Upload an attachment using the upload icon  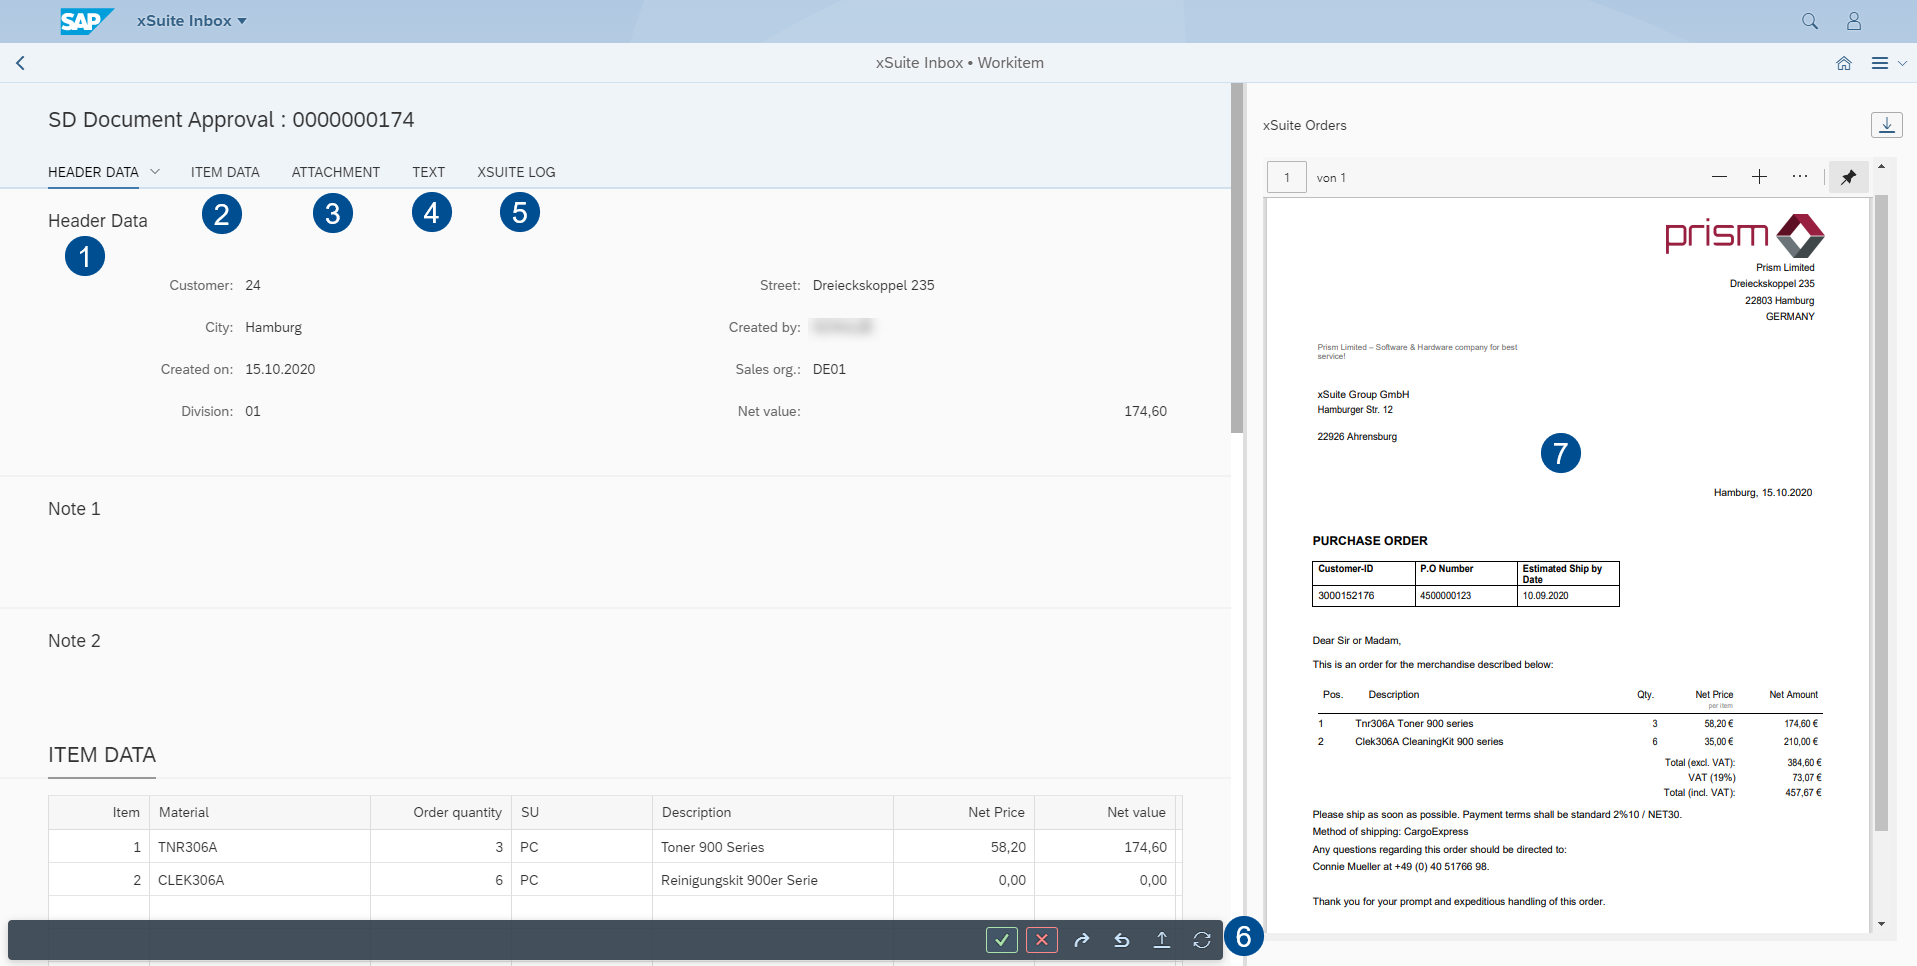click(1161, 940)
